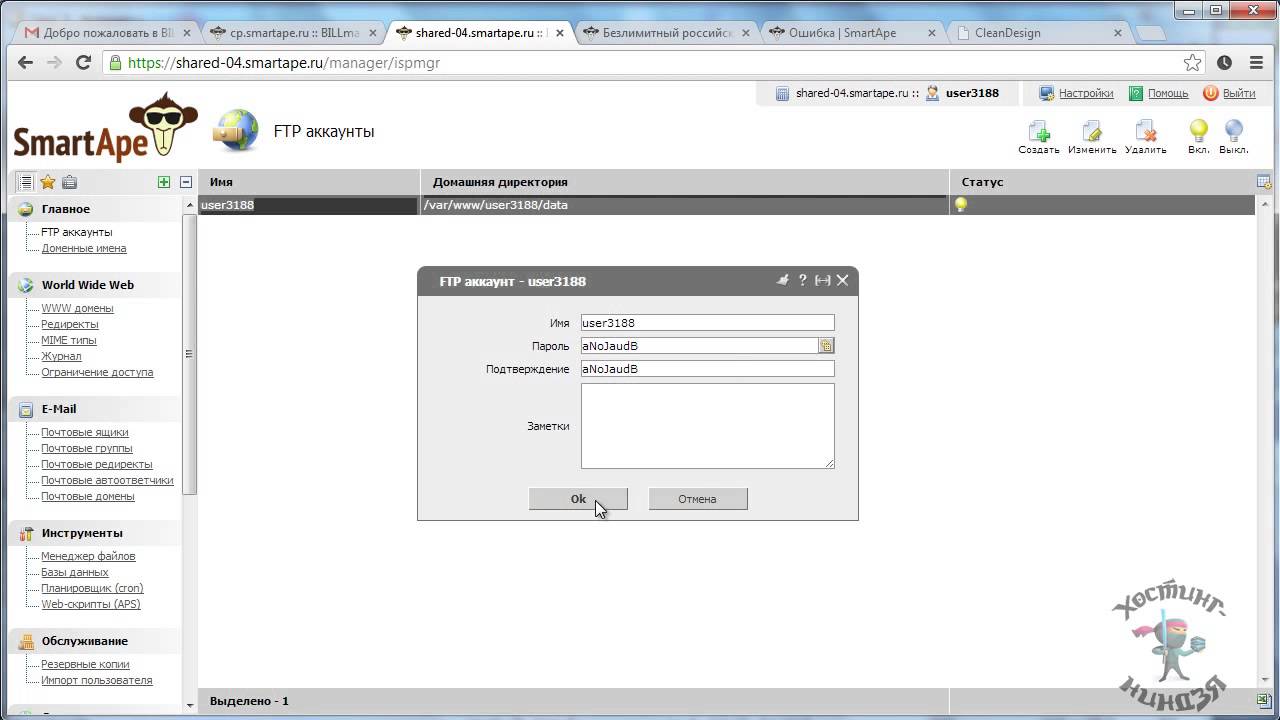The image size is (1280, 720).
Task: Open help in FTP account dialog
Action: [x=802, y=281]
